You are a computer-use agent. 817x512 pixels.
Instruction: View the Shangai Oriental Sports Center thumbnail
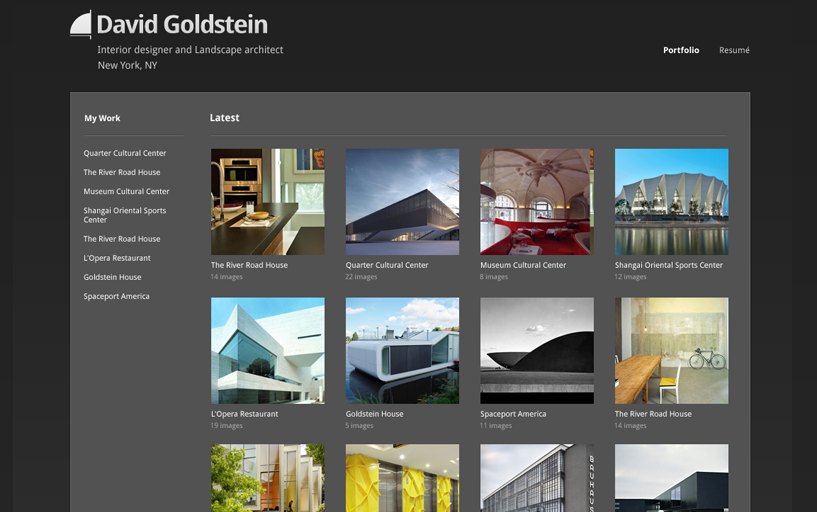(x=672, y=202)
